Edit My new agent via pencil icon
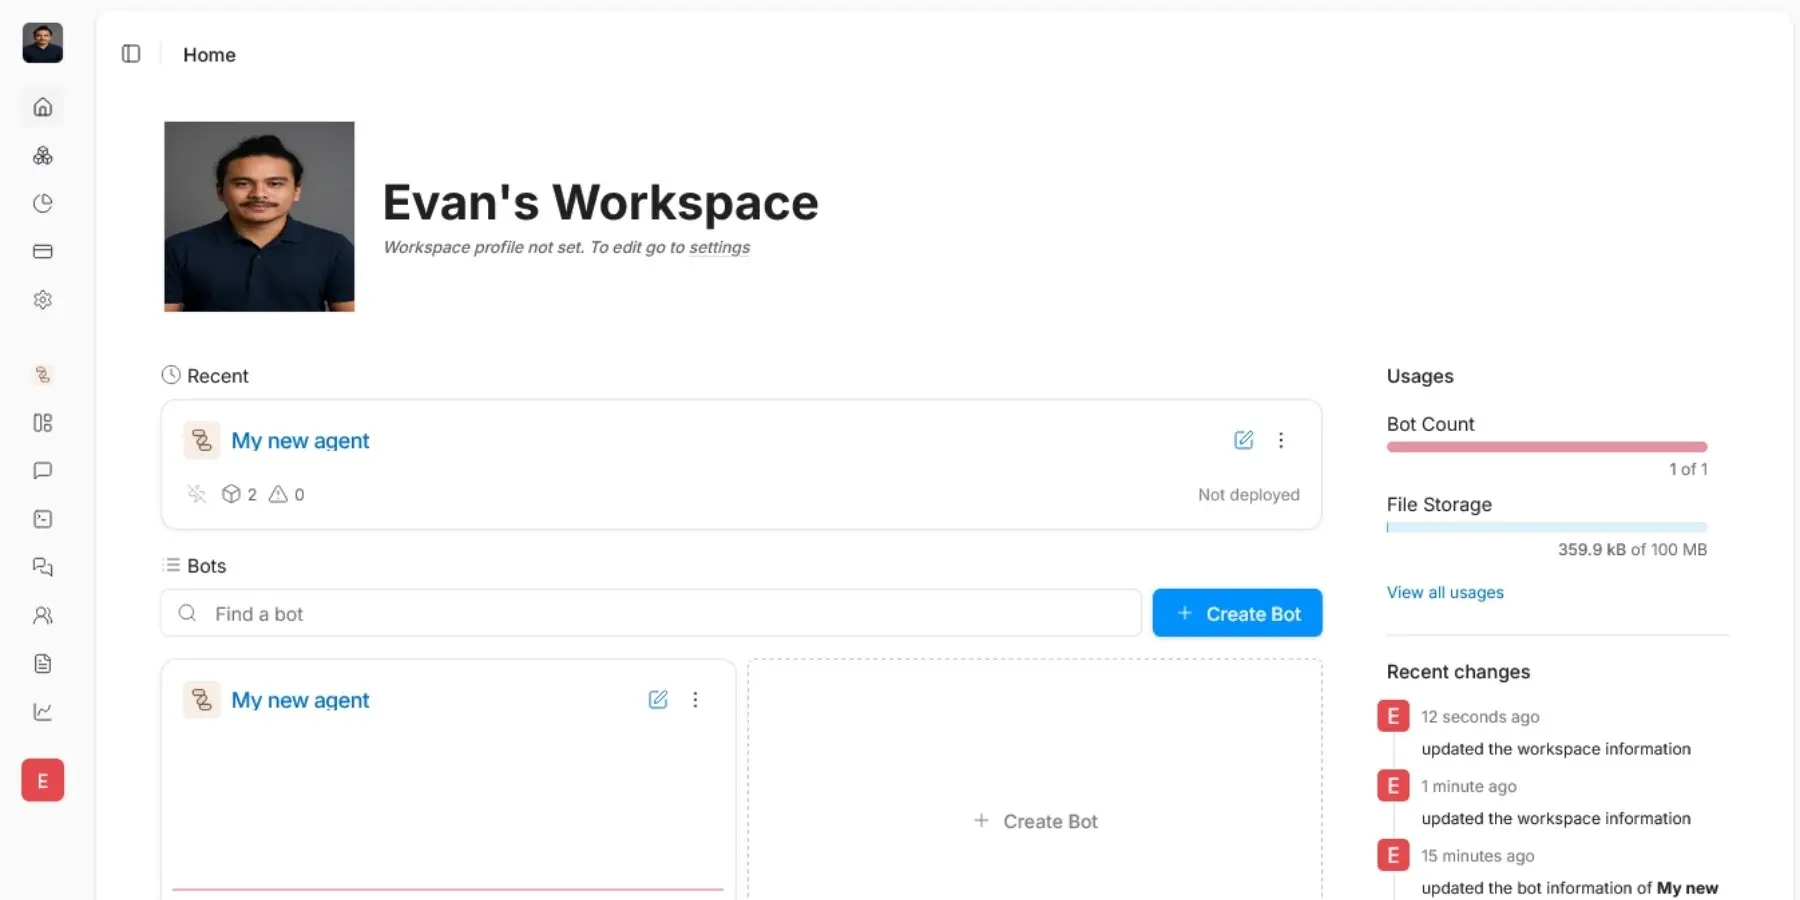The image size is (1800, 900). point(1243,440)
